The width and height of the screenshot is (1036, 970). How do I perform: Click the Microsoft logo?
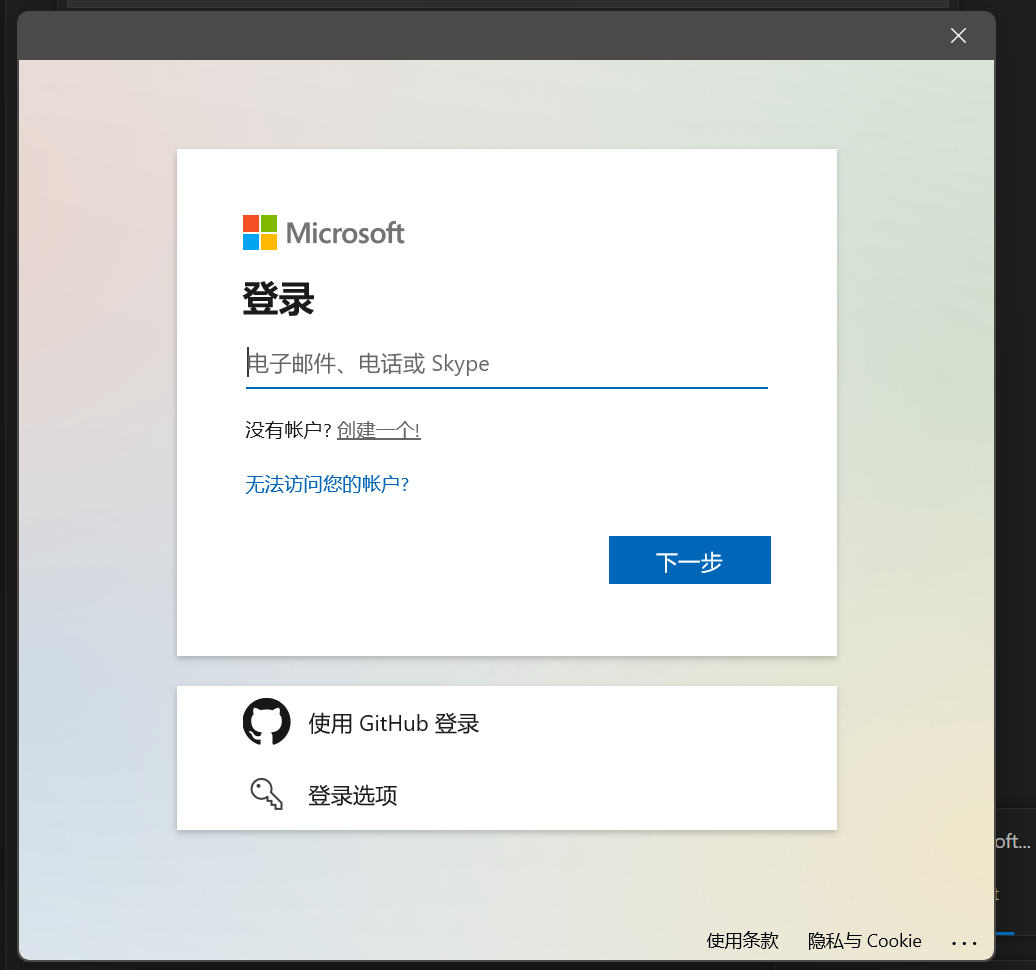324,233
